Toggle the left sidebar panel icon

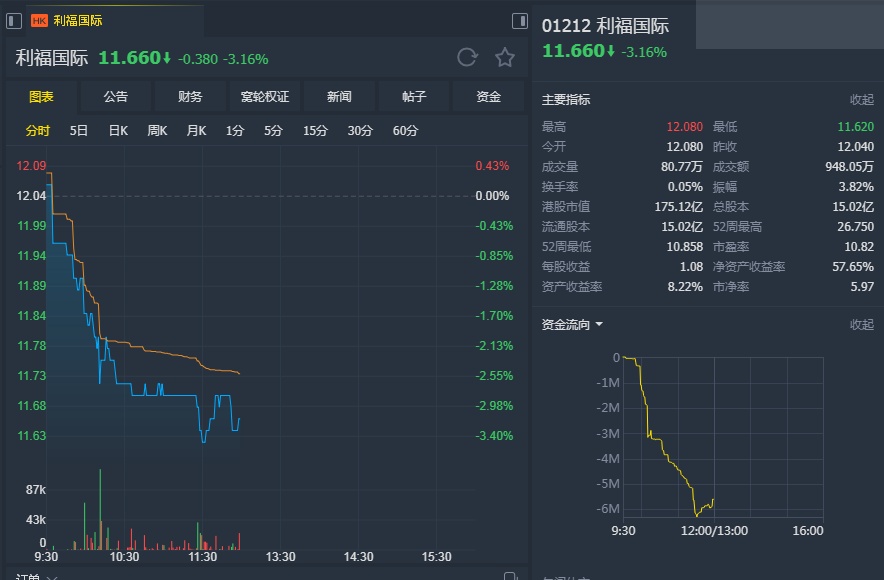(14, 20)
